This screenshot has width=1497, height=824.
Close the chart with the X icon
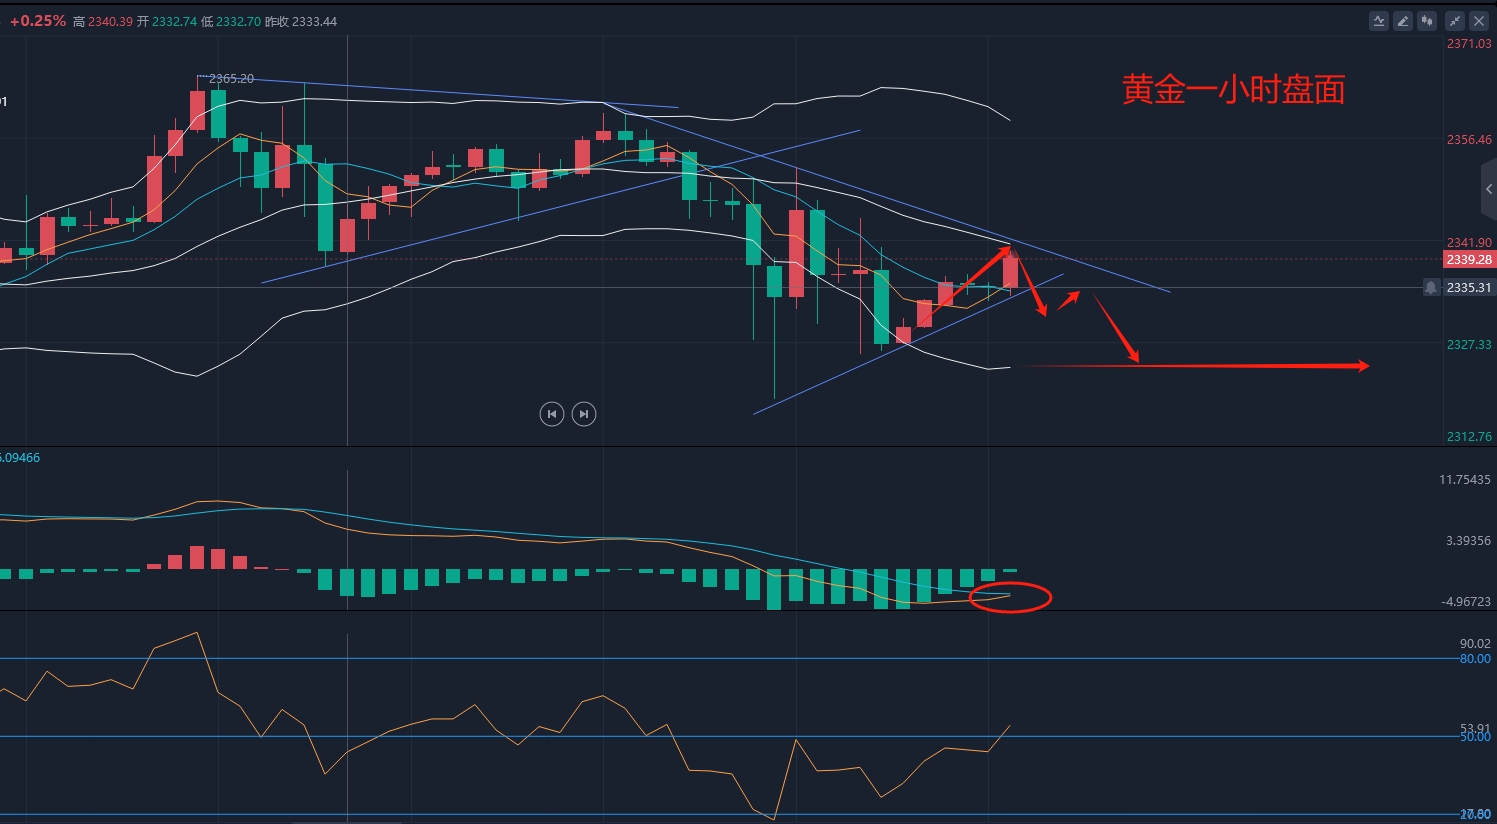1479,20
